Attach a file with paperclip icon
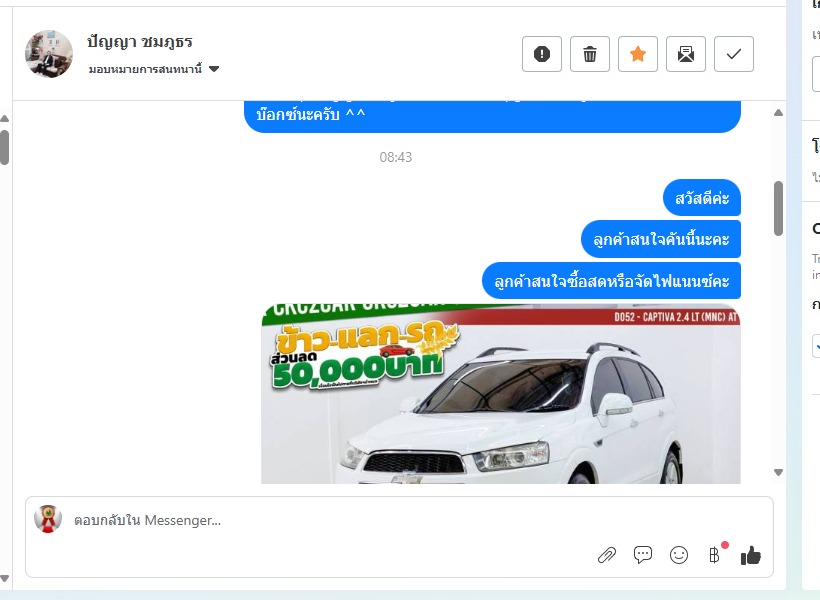 (x=607, y=555)
